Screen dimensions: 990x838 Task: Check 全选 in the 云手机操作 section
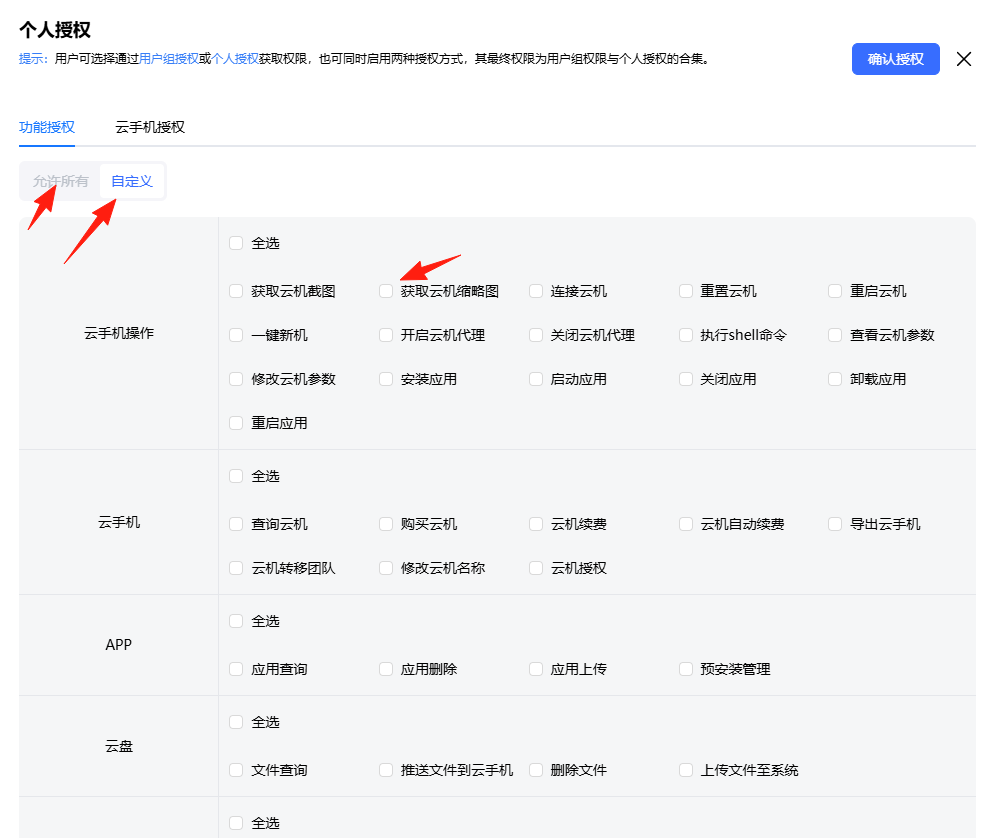(236, 243)
